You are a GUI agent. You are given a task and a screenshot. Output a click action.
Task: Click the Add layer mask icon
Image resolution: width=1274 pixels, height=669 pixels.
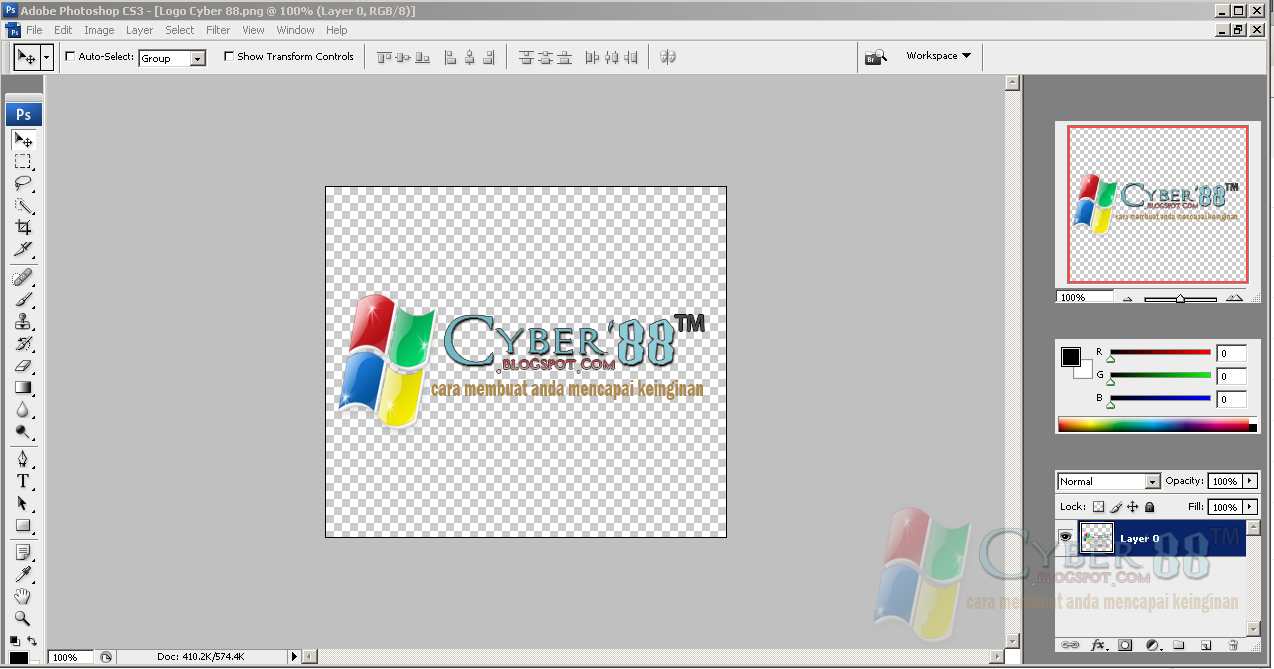click(x=1125, y=645)
